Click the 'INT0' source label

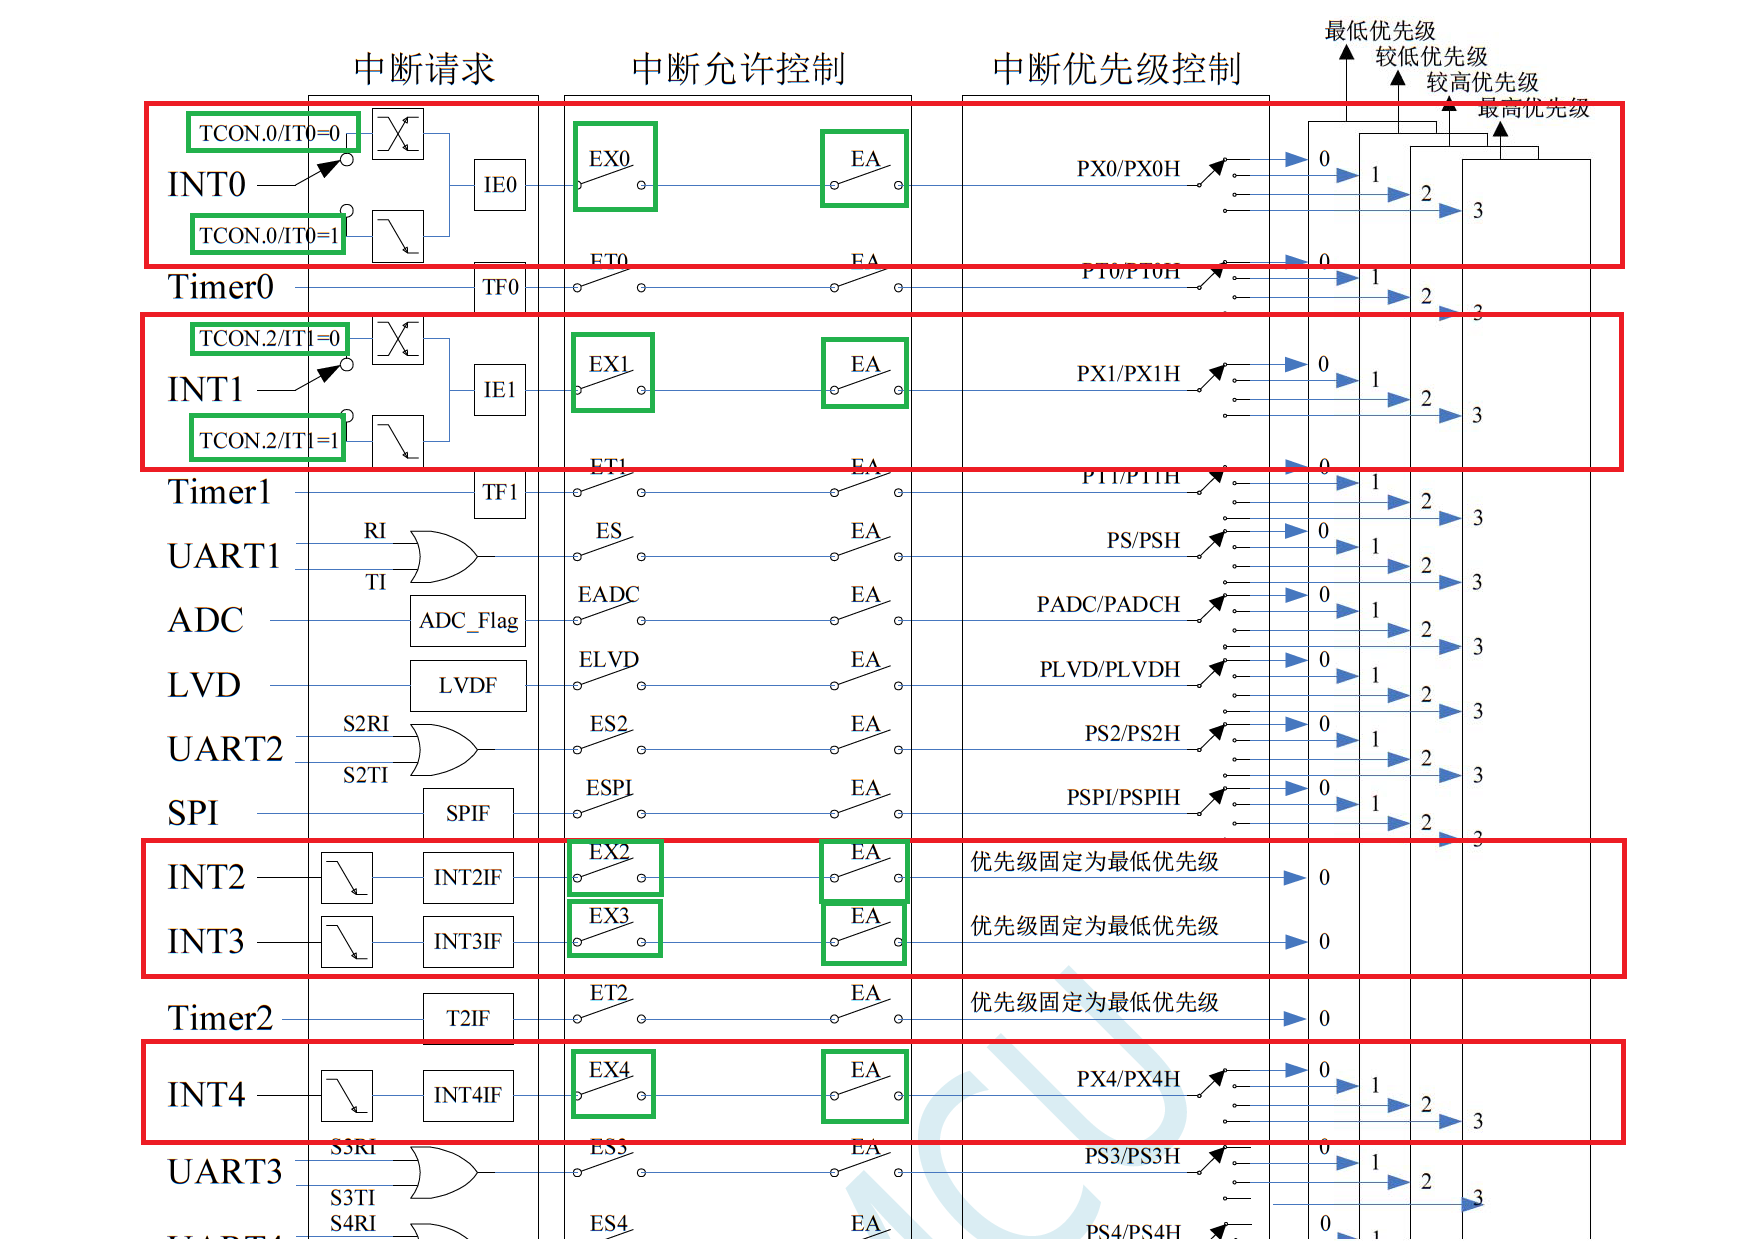click(207, 185)
